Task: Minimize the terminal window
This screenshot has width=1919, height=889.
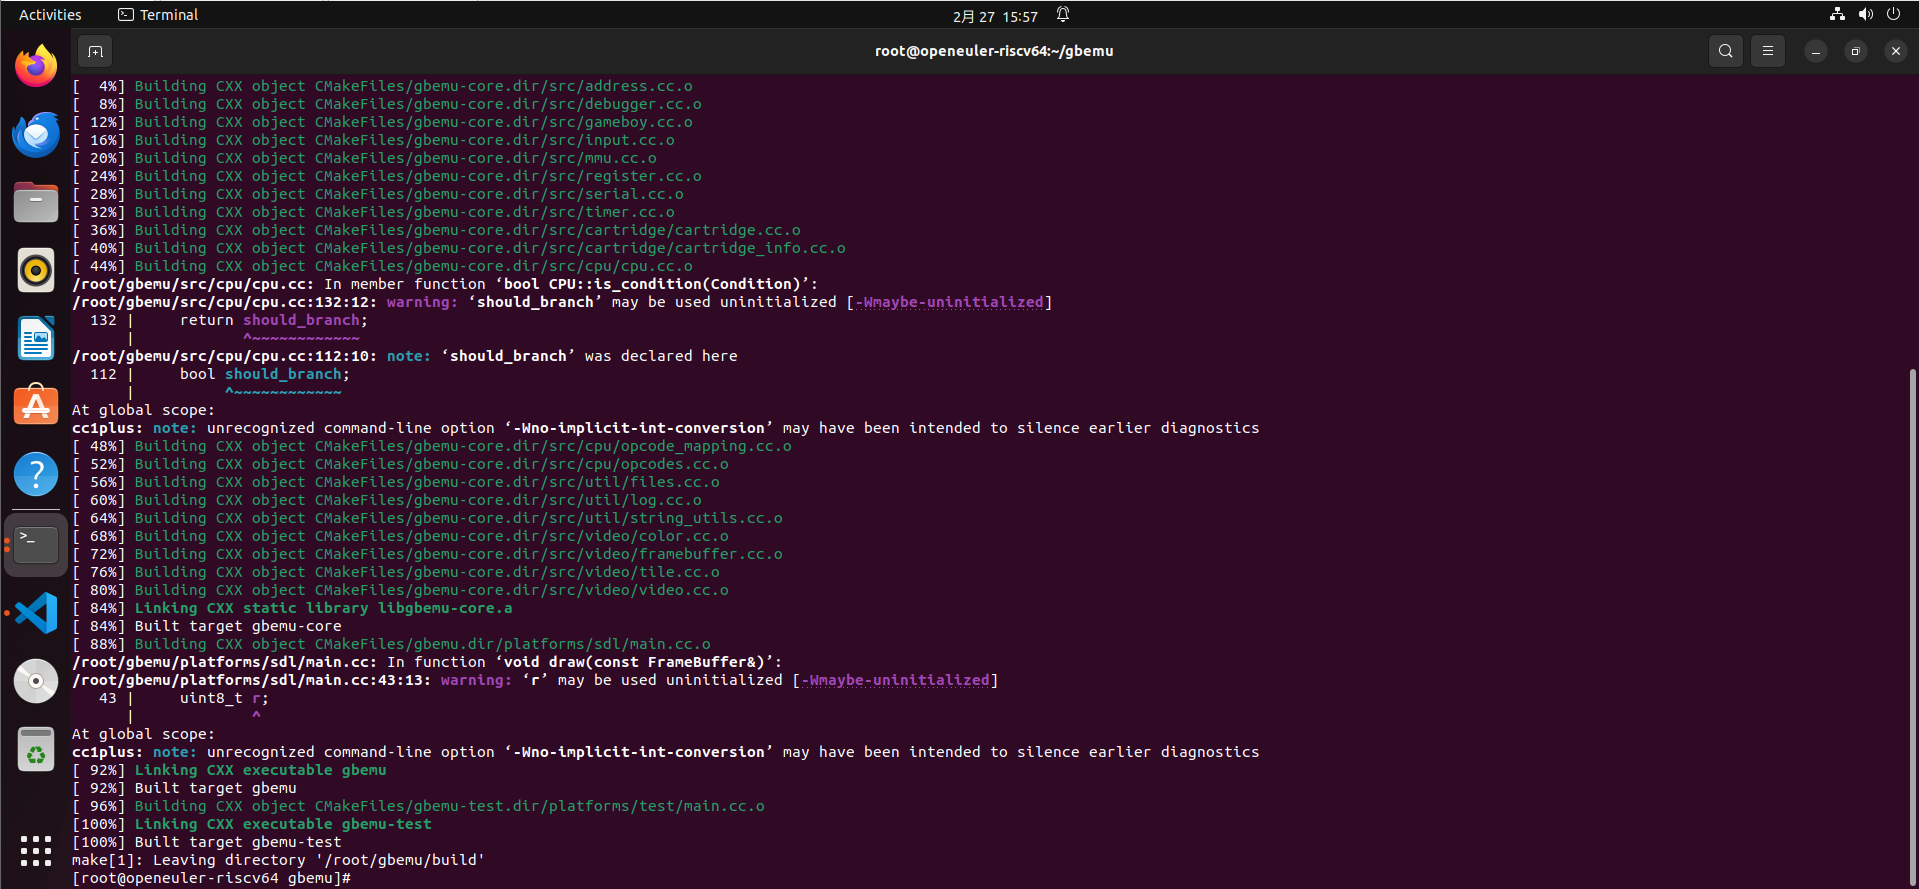Action: 1815,51
